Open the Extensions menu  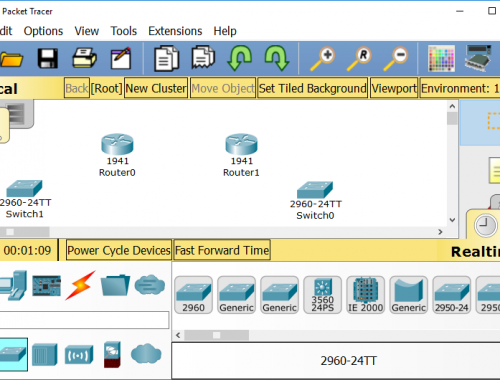[x=175, y=31]
